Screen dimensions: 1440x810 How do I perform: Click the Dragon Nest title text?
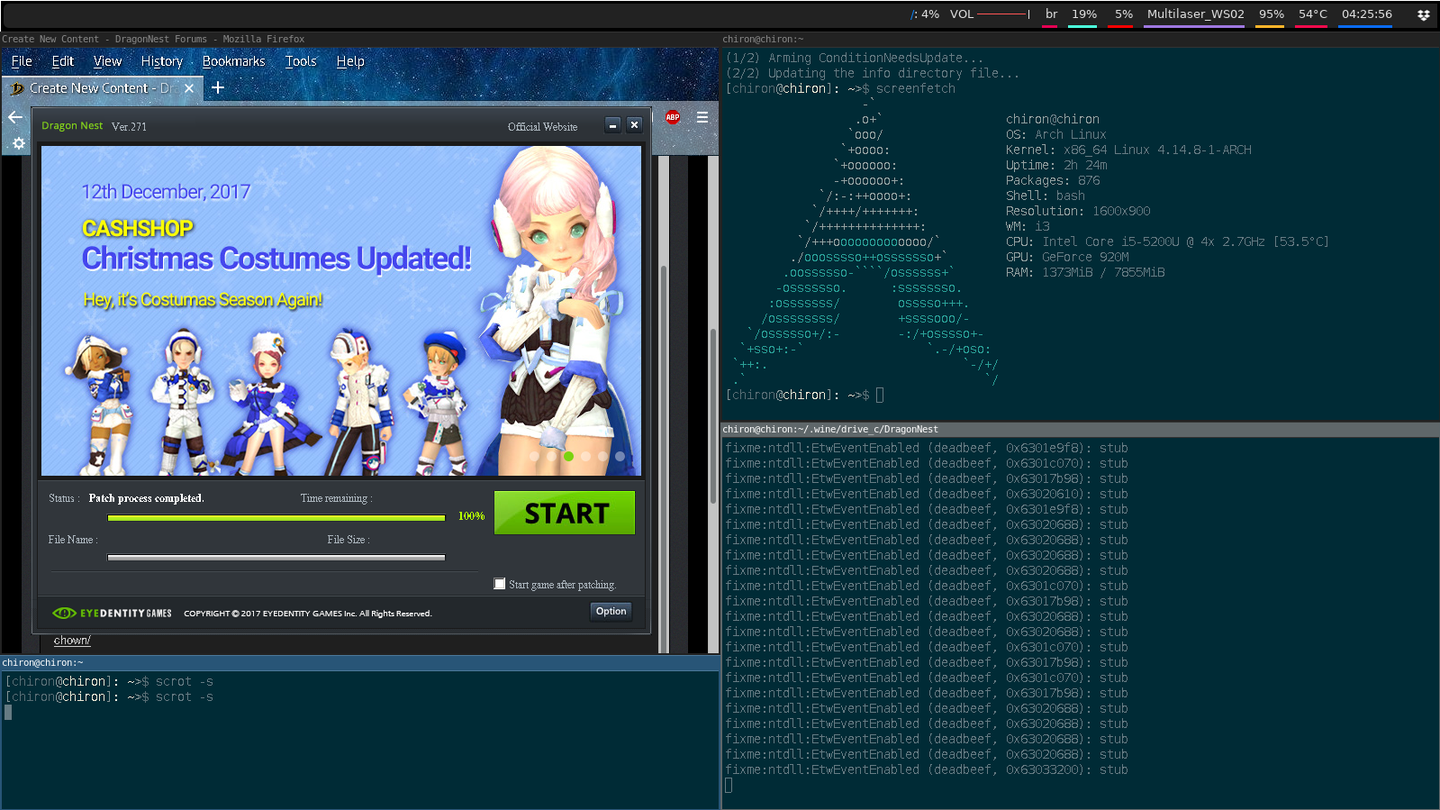(x=72, y=127)
